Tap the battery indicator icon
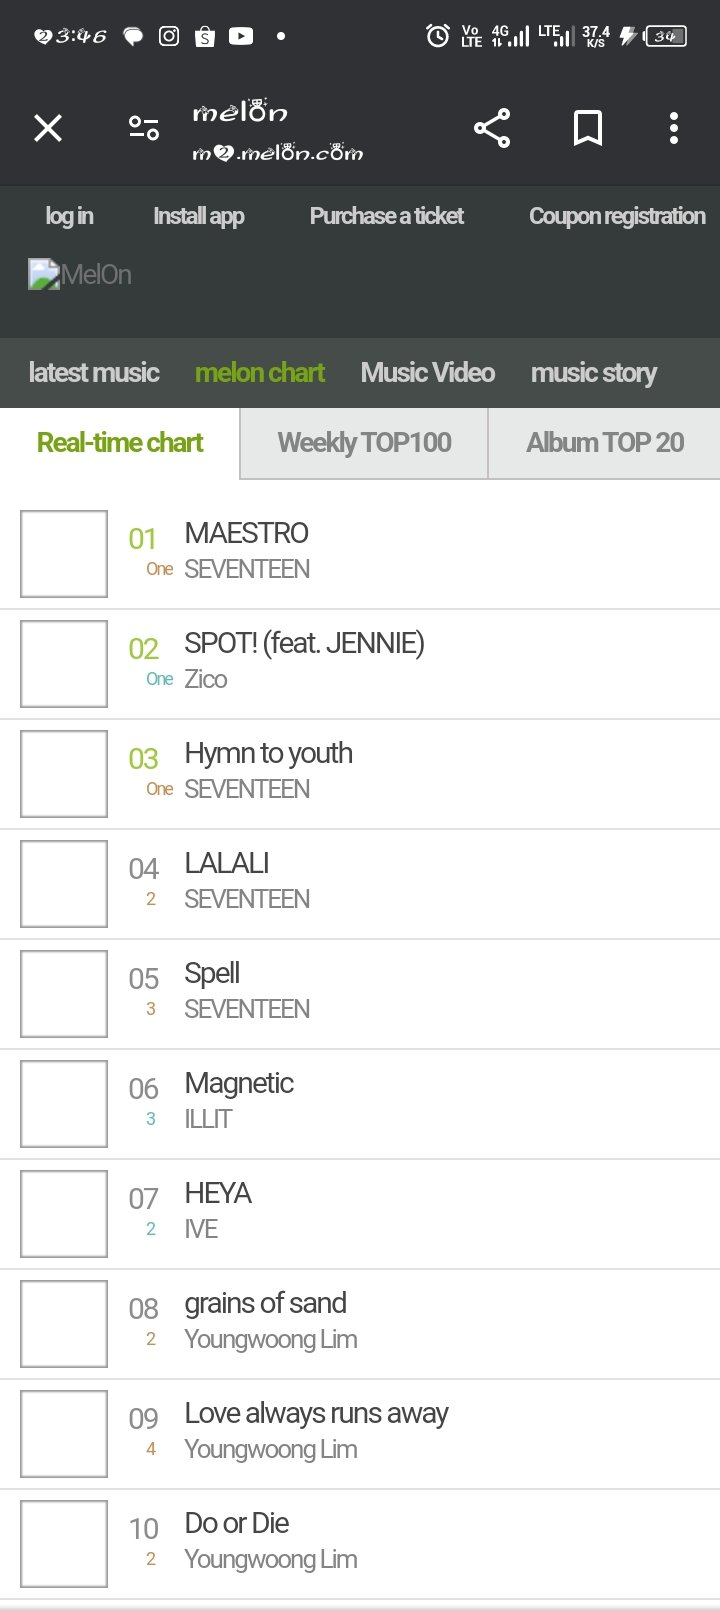 665,36
